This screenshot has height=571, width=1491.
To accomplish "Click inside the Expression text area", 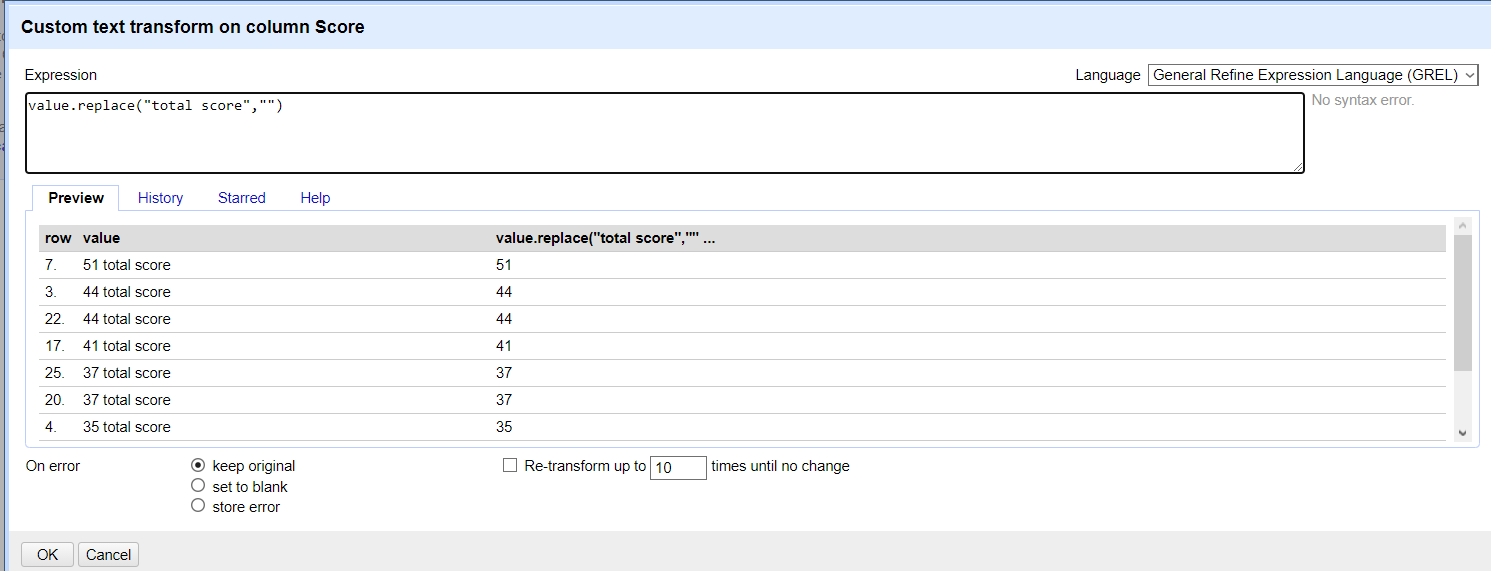I will tap(664, 133).
